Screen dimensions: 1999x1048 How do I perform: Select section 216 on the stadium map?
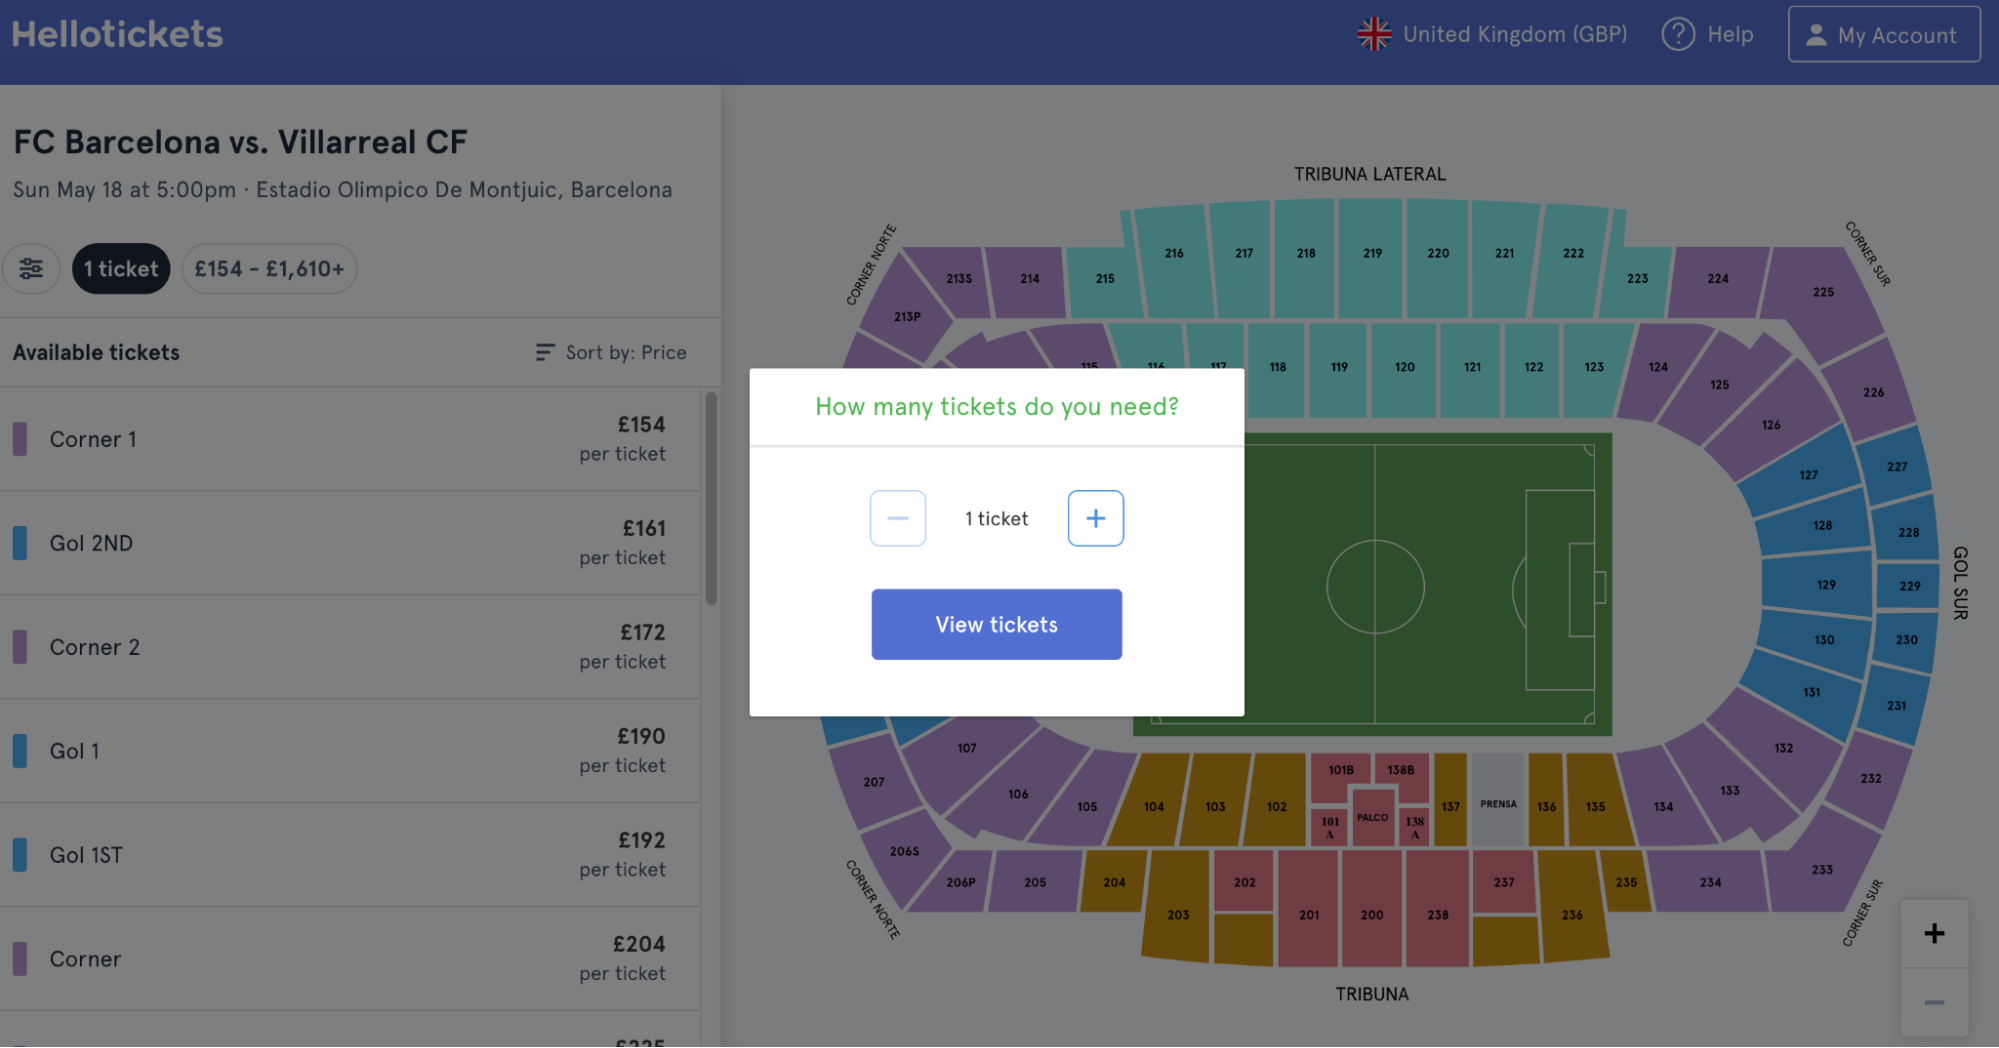(x=1173, y=252)
